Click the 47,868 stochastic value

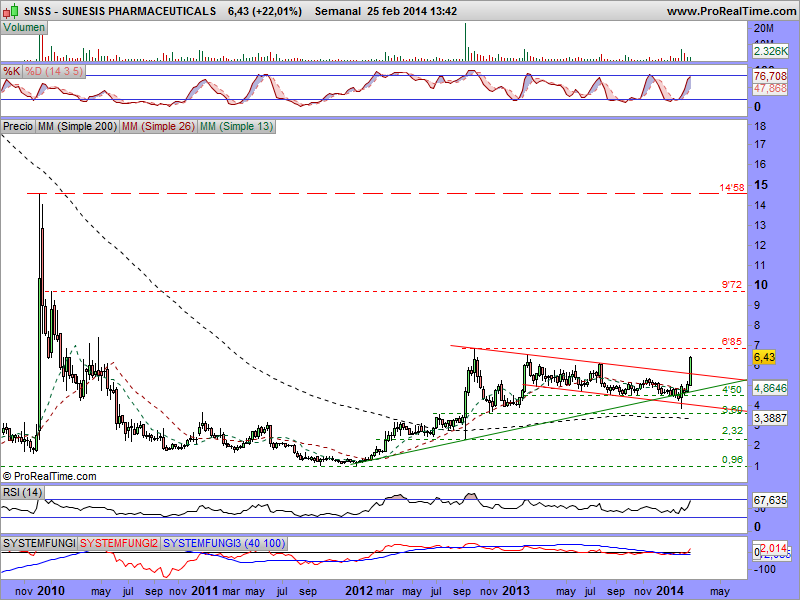770,88
